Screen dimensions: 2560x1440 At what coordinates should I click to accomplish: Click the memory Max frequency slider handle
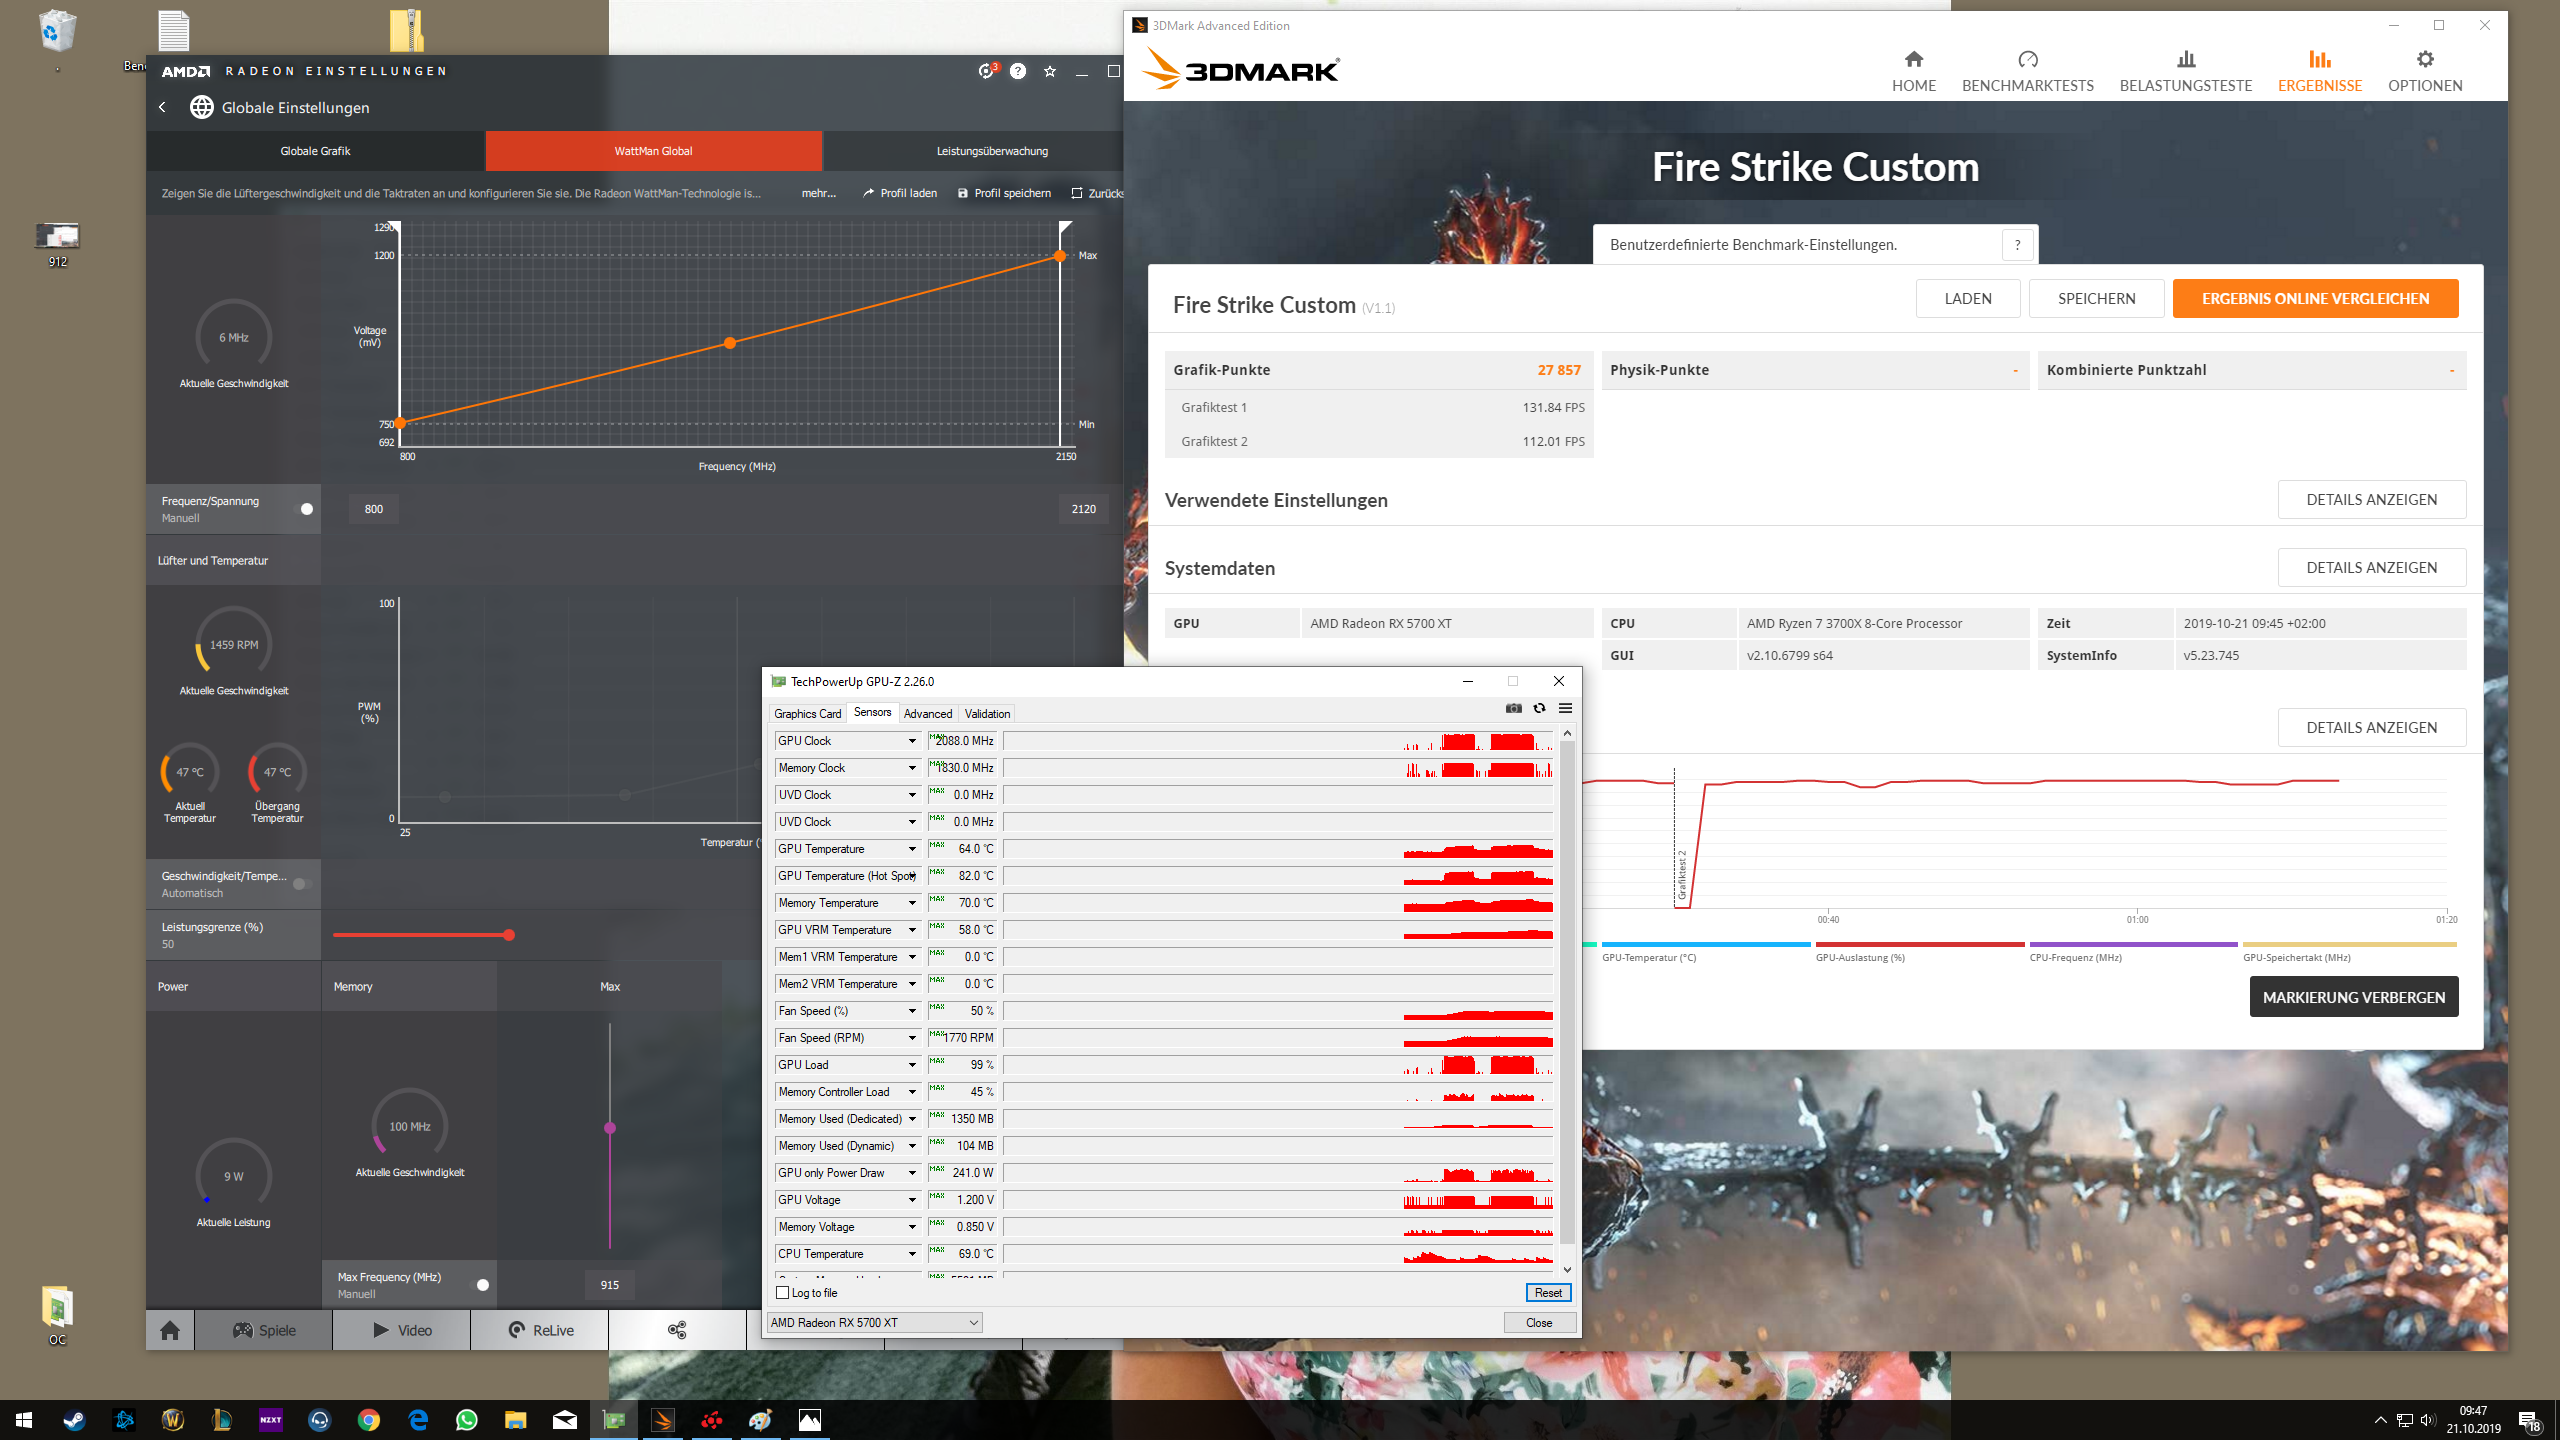[610, 1128]
